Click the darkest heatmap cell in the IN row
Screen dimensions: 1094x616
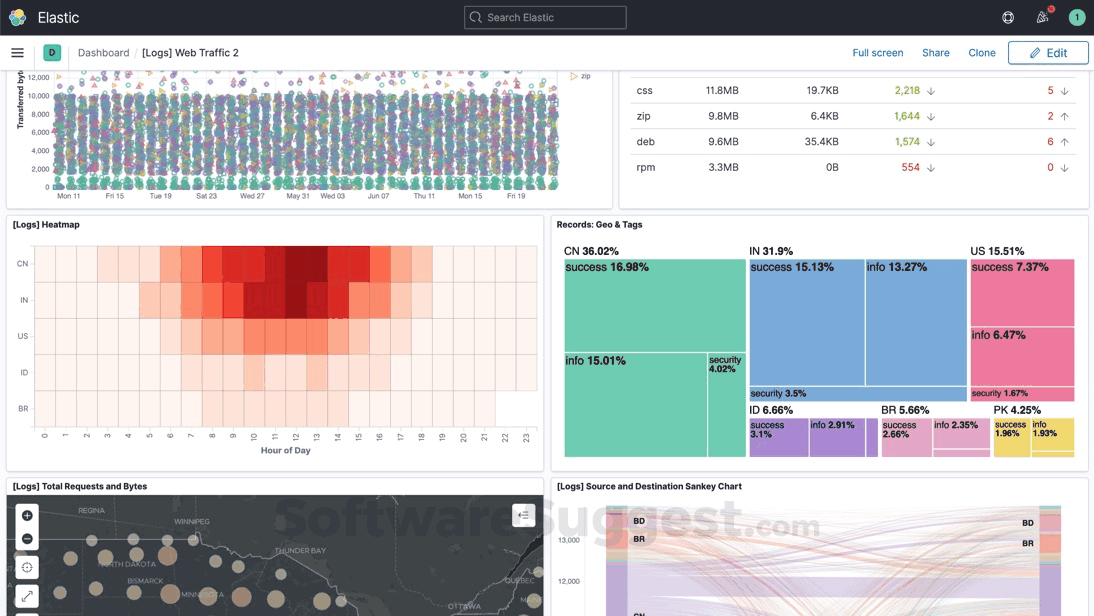pos(296,299)
